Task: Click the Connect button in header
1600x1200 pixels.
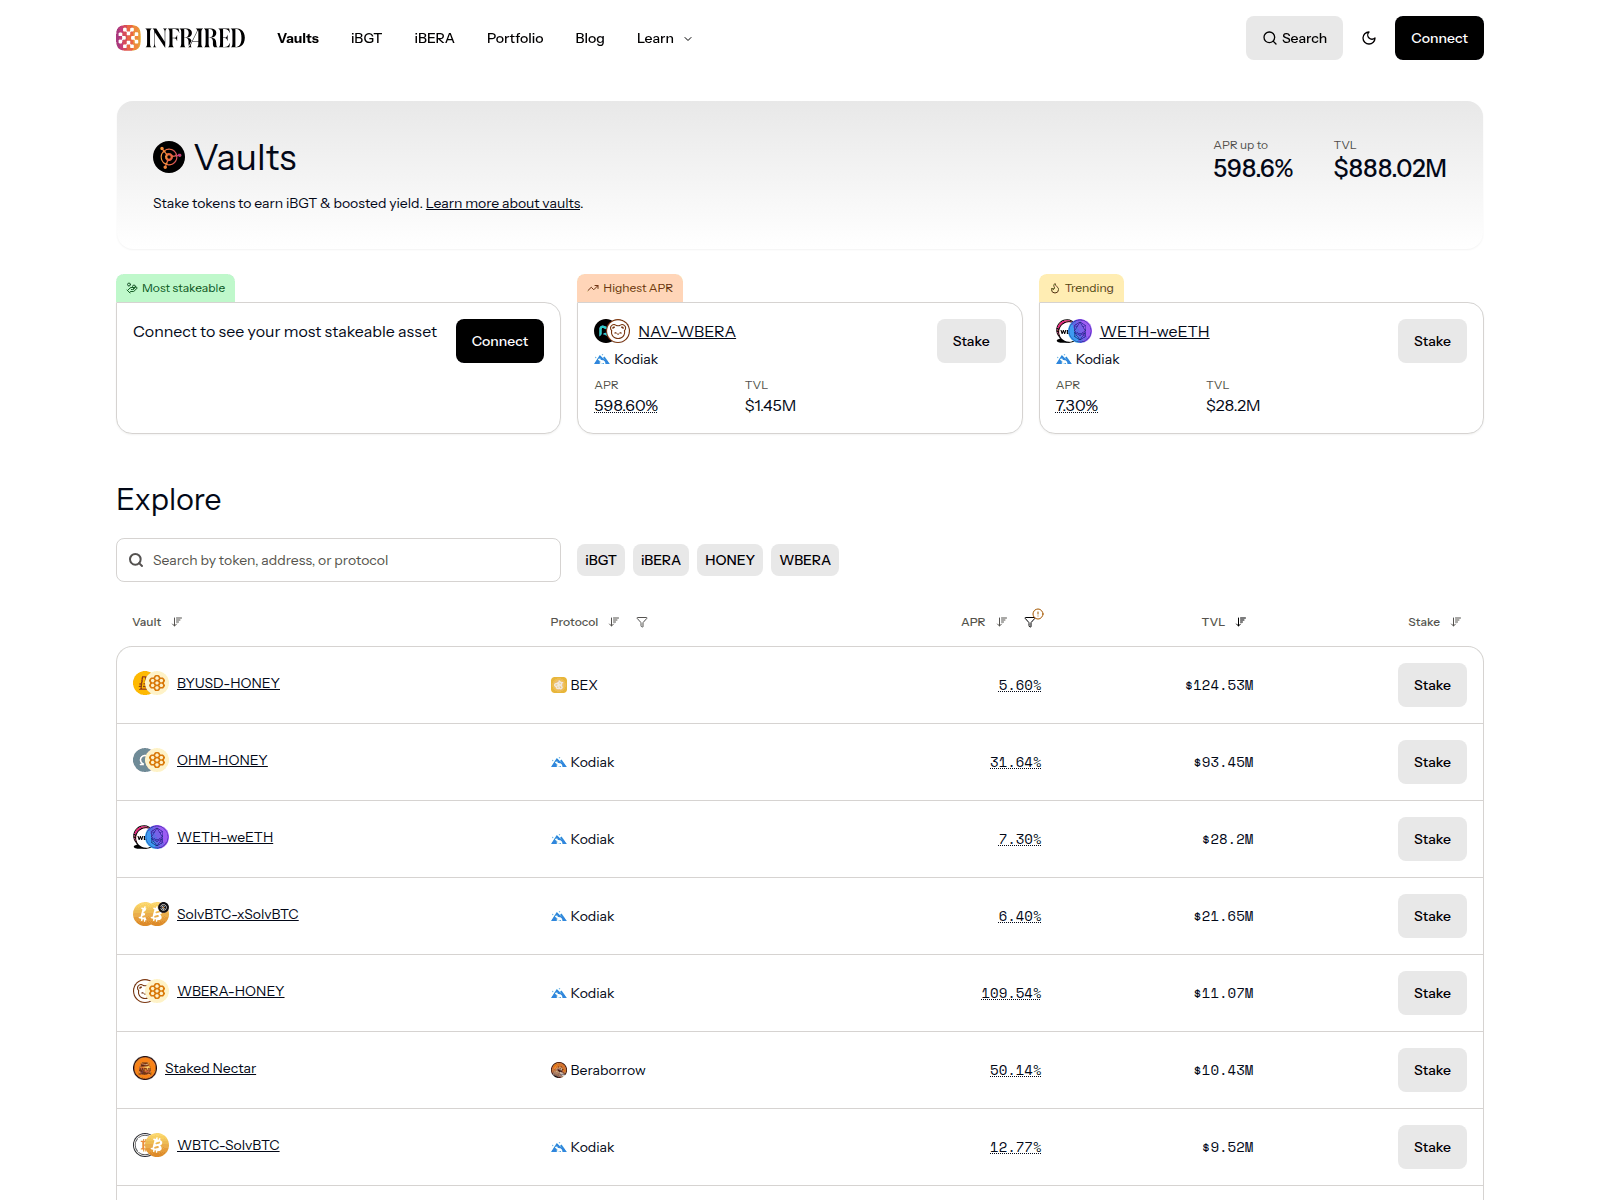Action: 1439,38
